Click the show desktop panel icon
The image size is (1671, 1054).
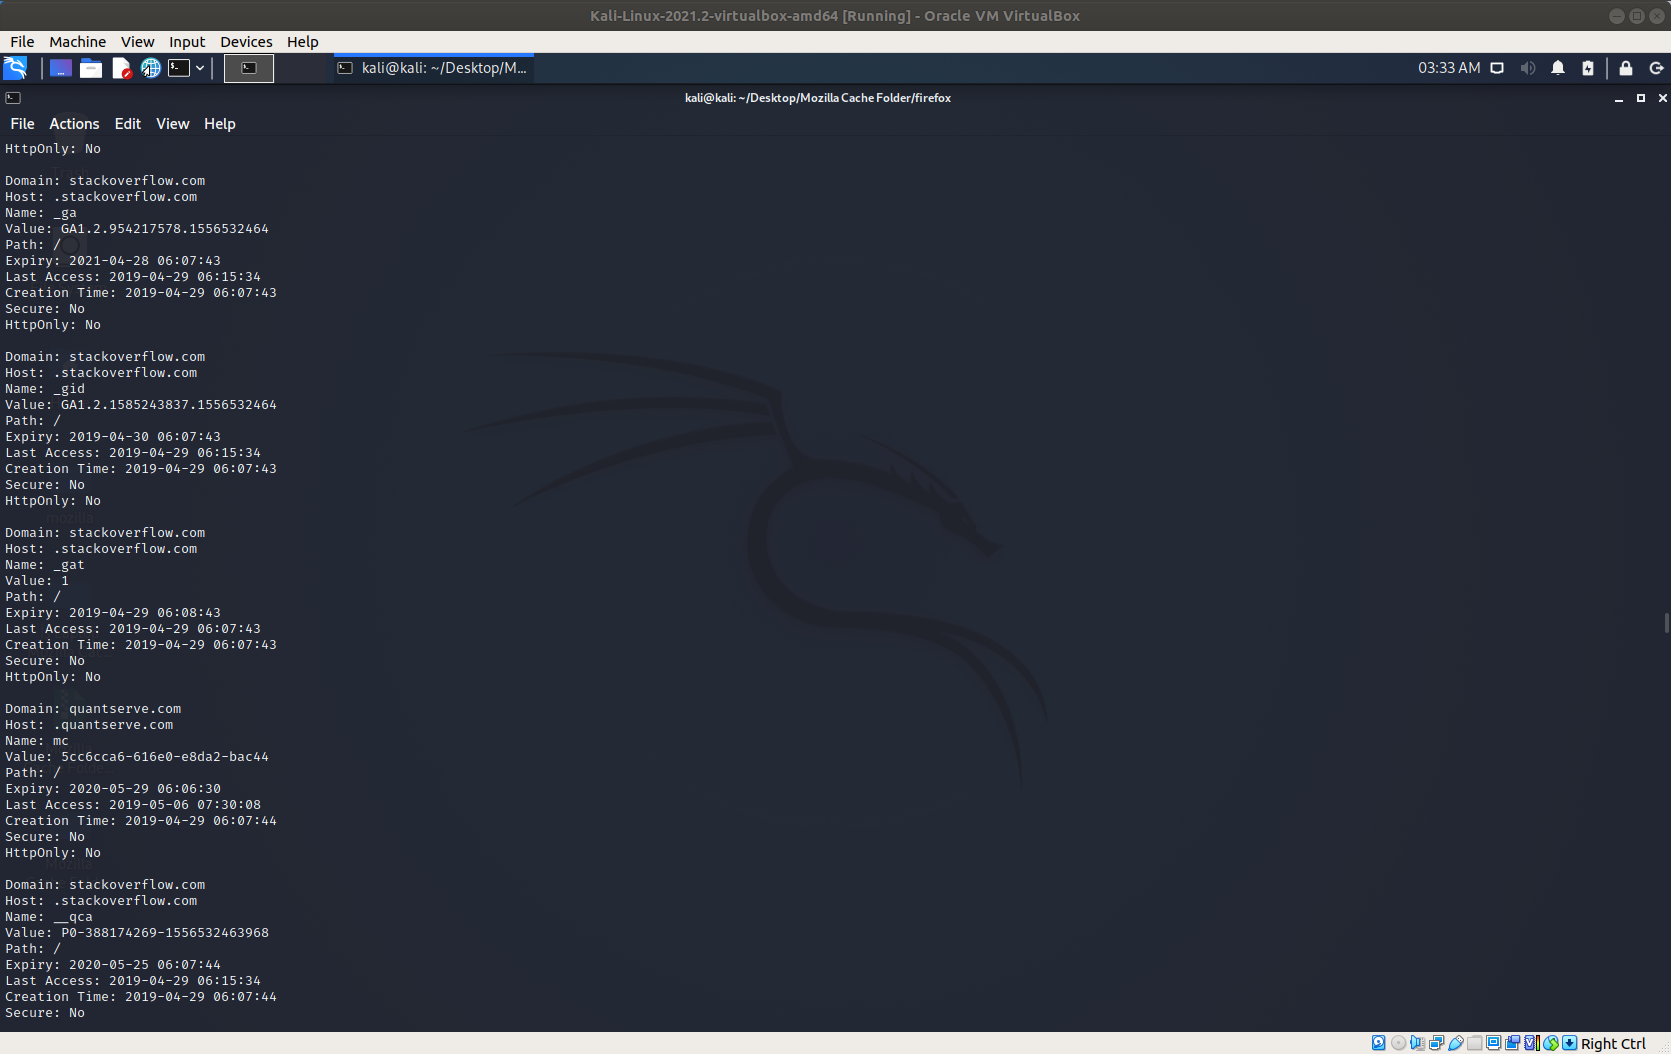[61, 68]
